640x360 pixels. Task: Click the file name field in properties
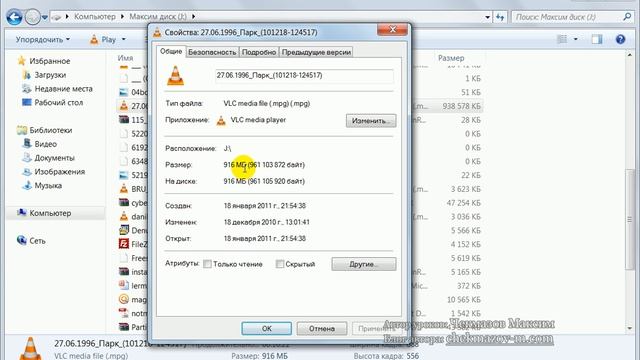(x=304, y=76)
